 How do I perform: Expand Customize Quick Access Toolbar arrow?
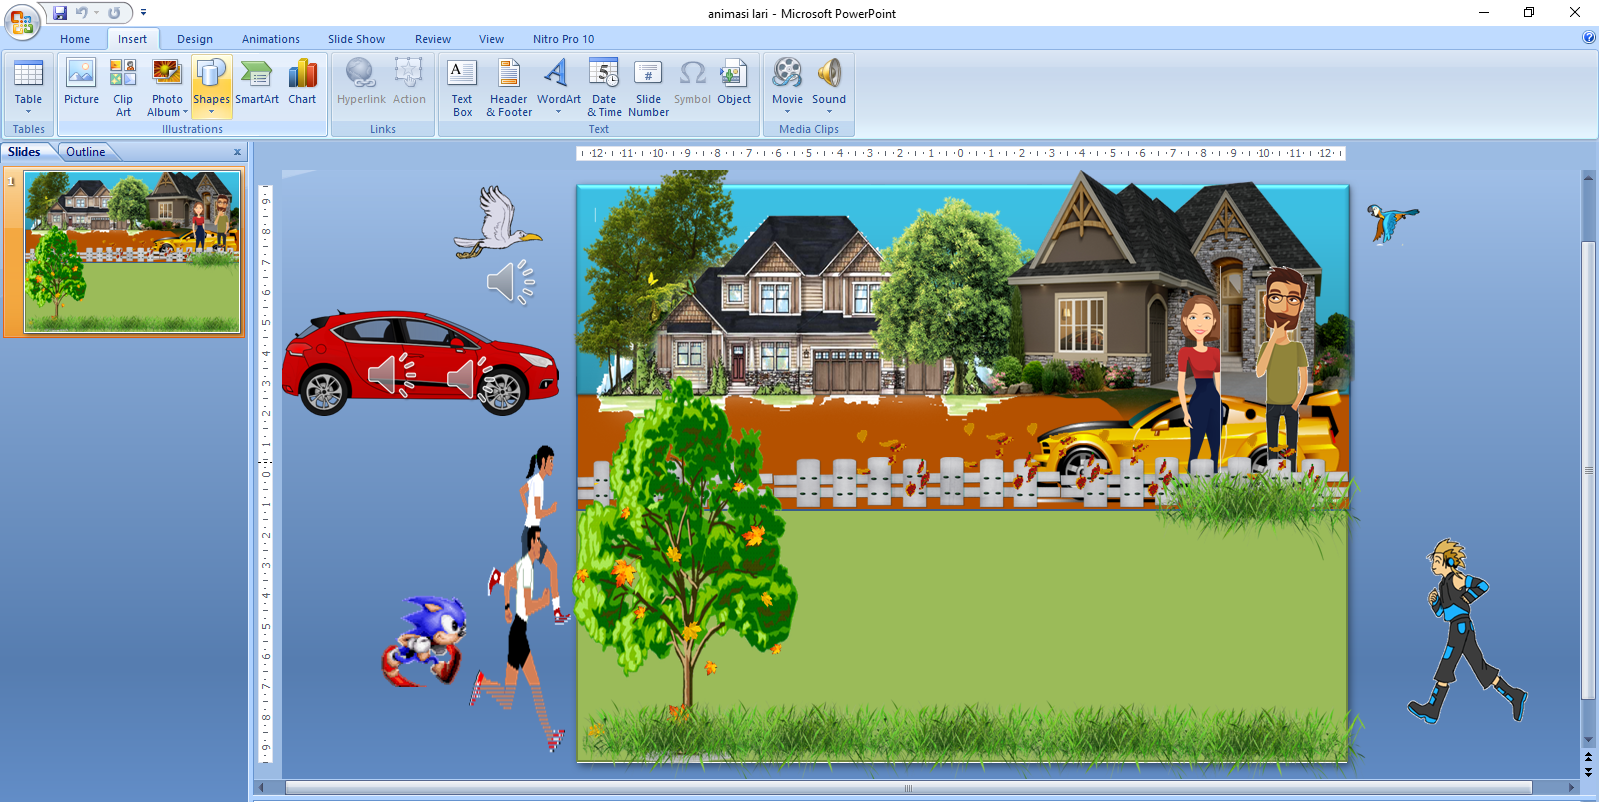coord(143,13)
